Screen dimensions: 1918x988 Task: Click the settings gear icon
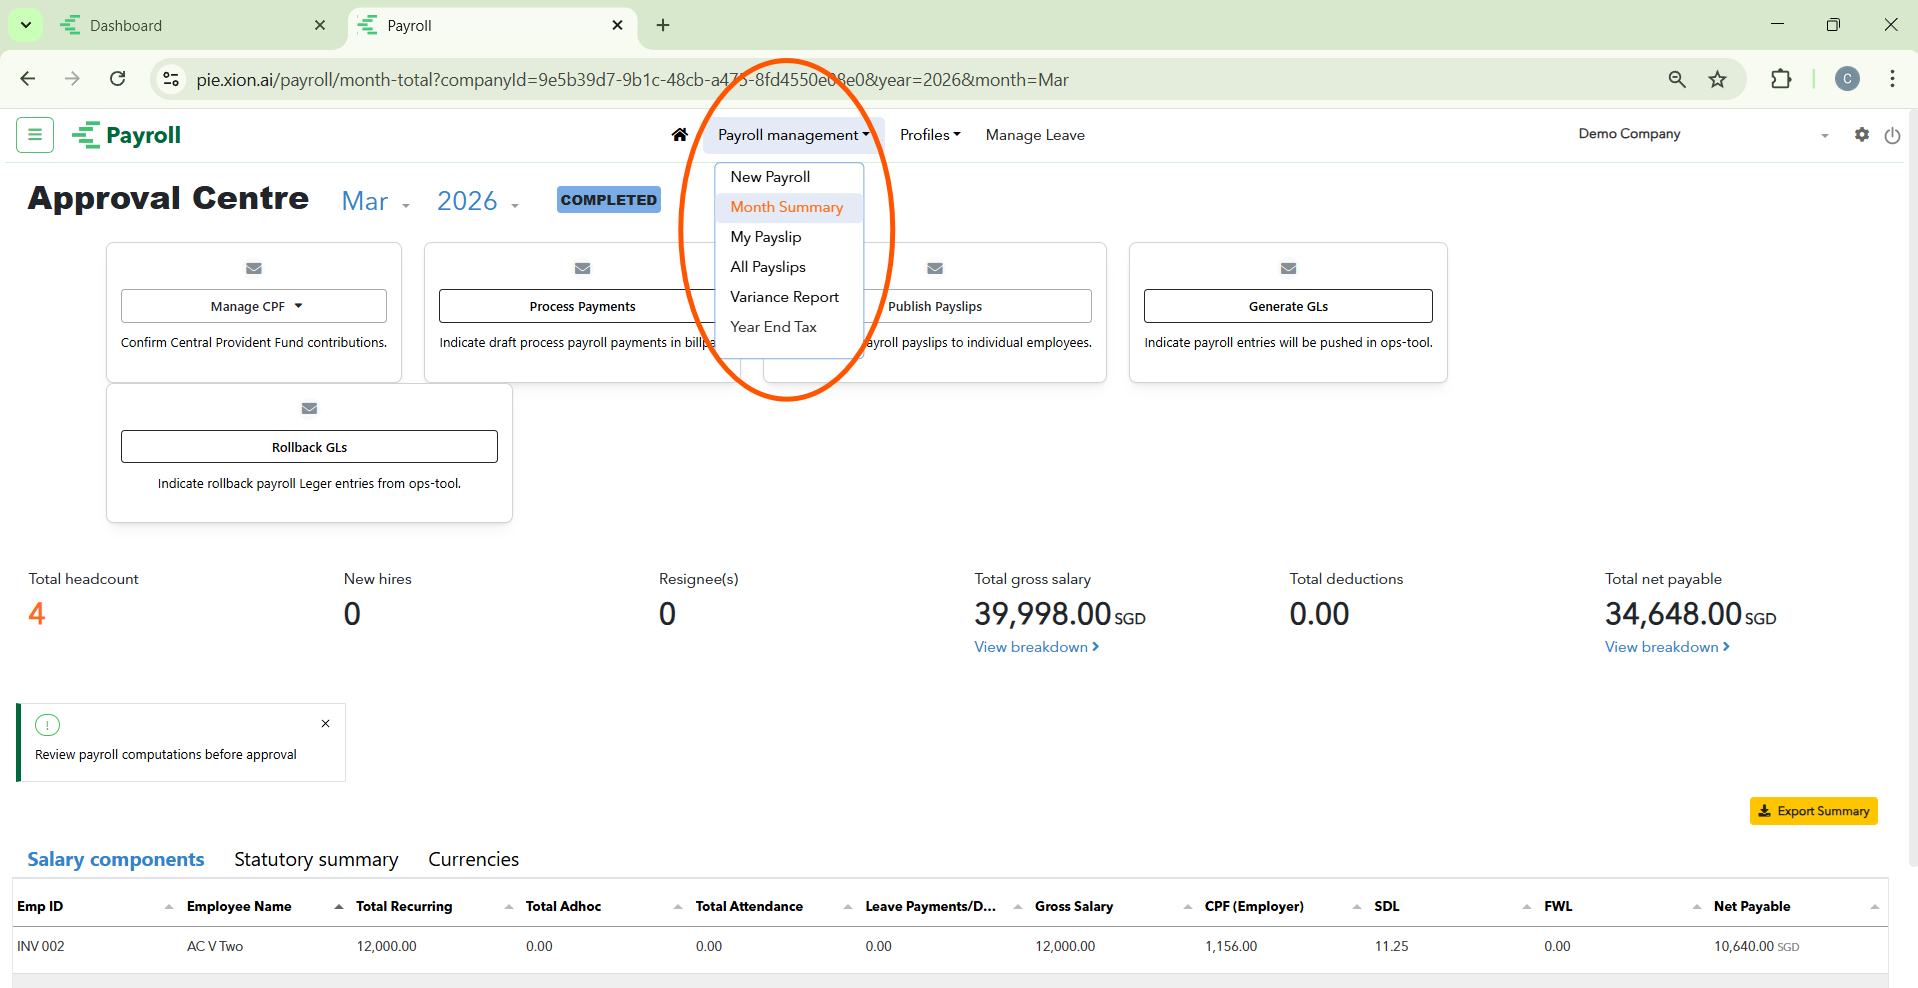pyautogui.click(x=1861, y=134)
